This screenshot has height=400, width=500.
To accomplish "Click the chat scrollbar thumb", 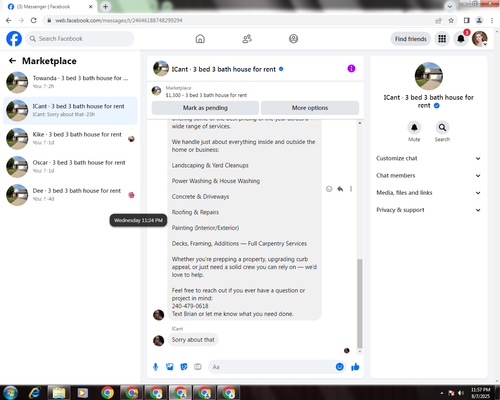I will point(360,303).
